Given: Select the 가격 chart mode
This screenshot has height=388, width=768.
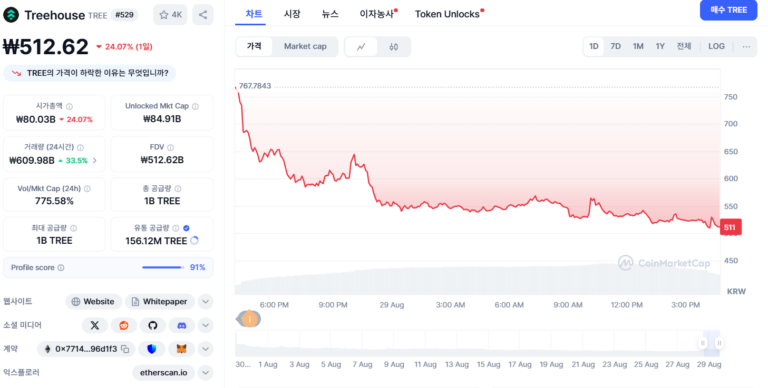Looking at the screenshot, I should (x=254, y=47).
